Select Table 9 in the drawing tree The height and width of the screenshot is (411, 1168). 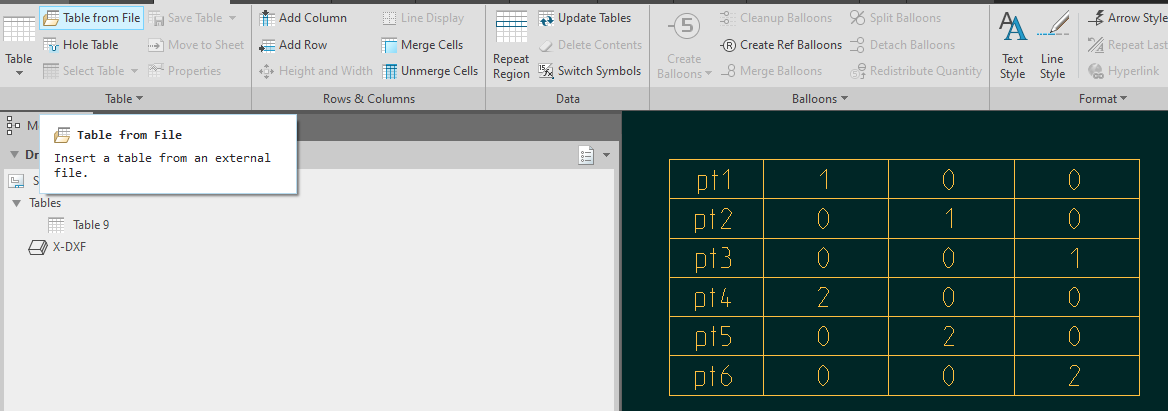tap(90, 225)
